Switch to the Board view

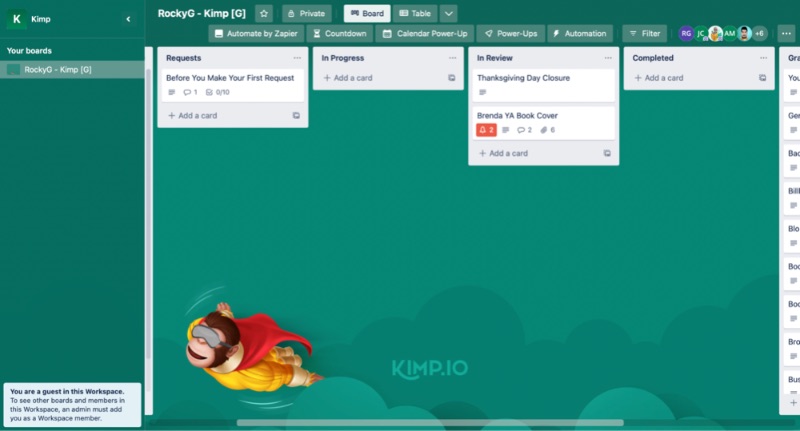[367, 14]
